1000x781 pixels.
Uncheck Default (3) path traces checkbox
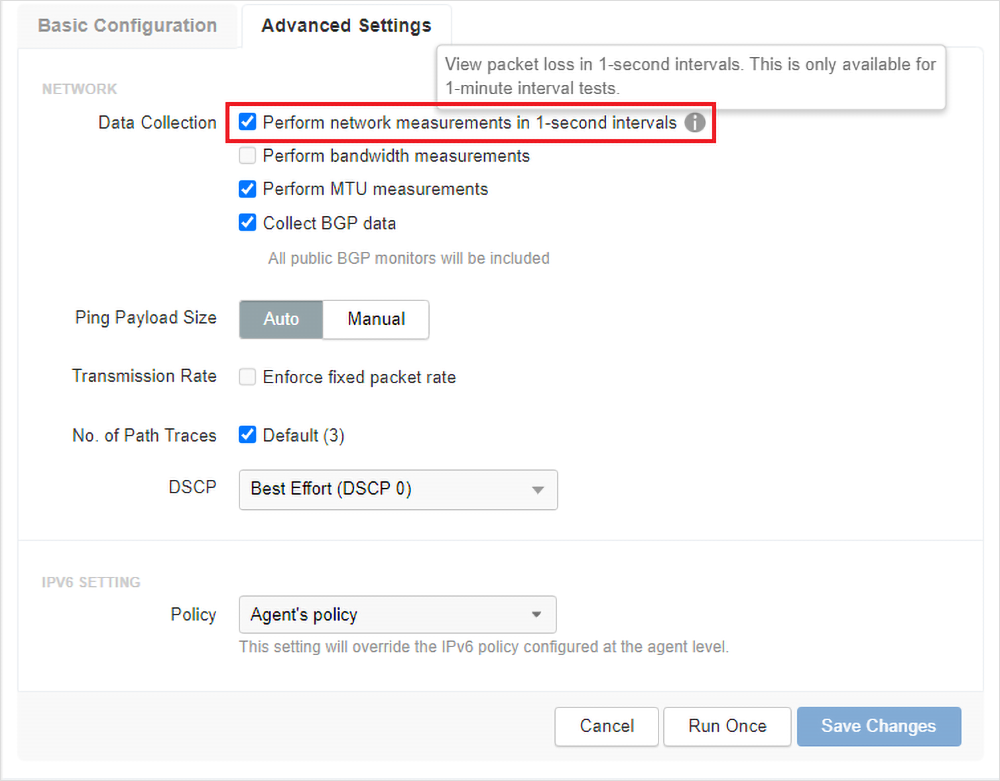248,435
